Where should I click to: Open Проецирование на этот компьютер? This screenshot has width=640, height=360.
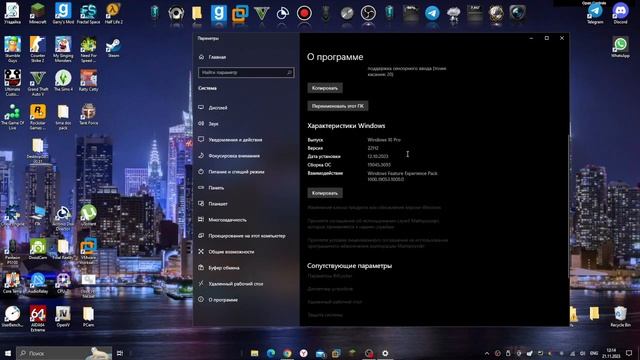point(247,236)
